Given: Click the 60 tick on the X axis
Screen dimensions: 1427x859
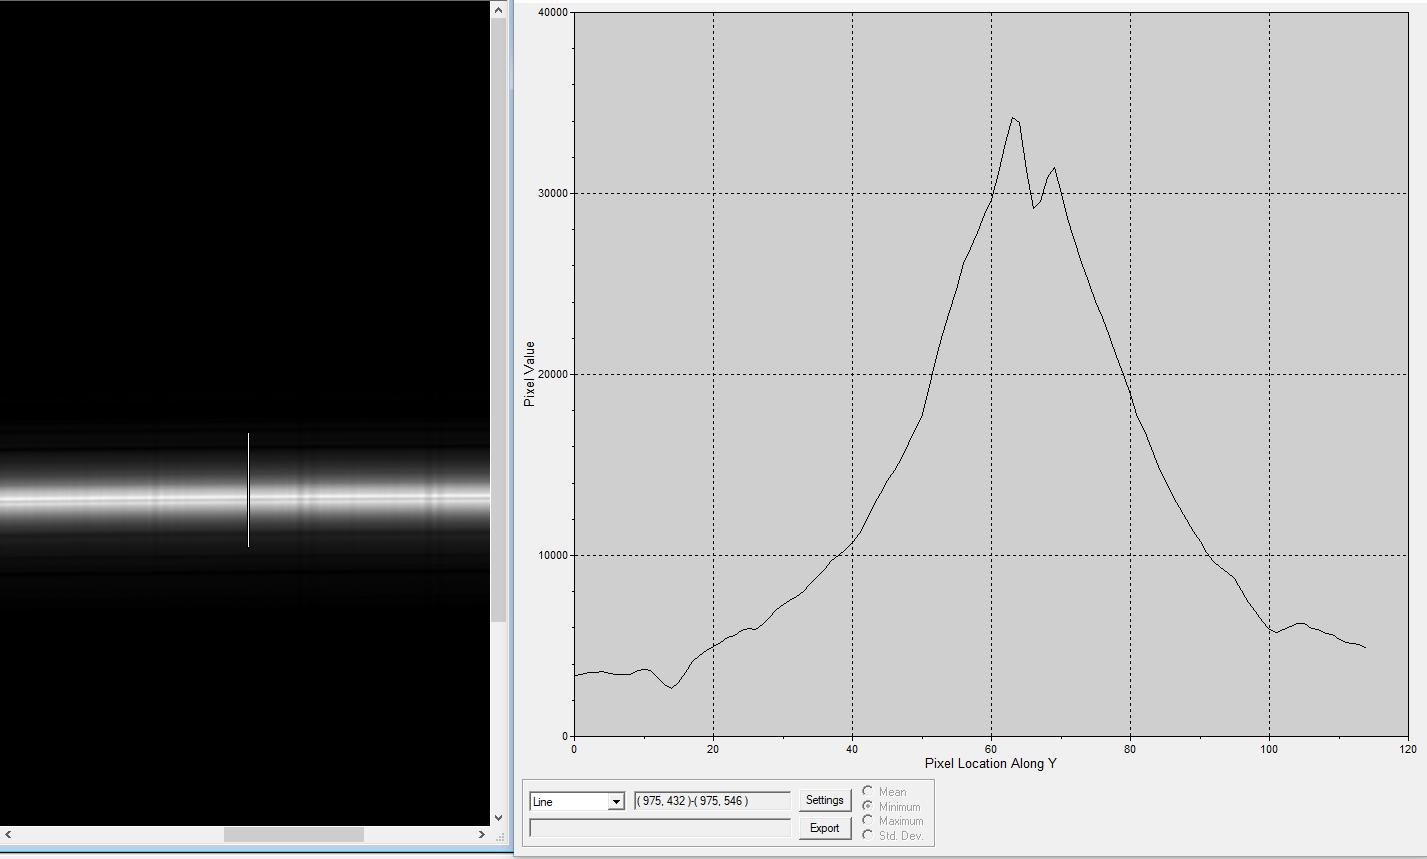Looking at the screenshot, I should click(x=991, y=748).
